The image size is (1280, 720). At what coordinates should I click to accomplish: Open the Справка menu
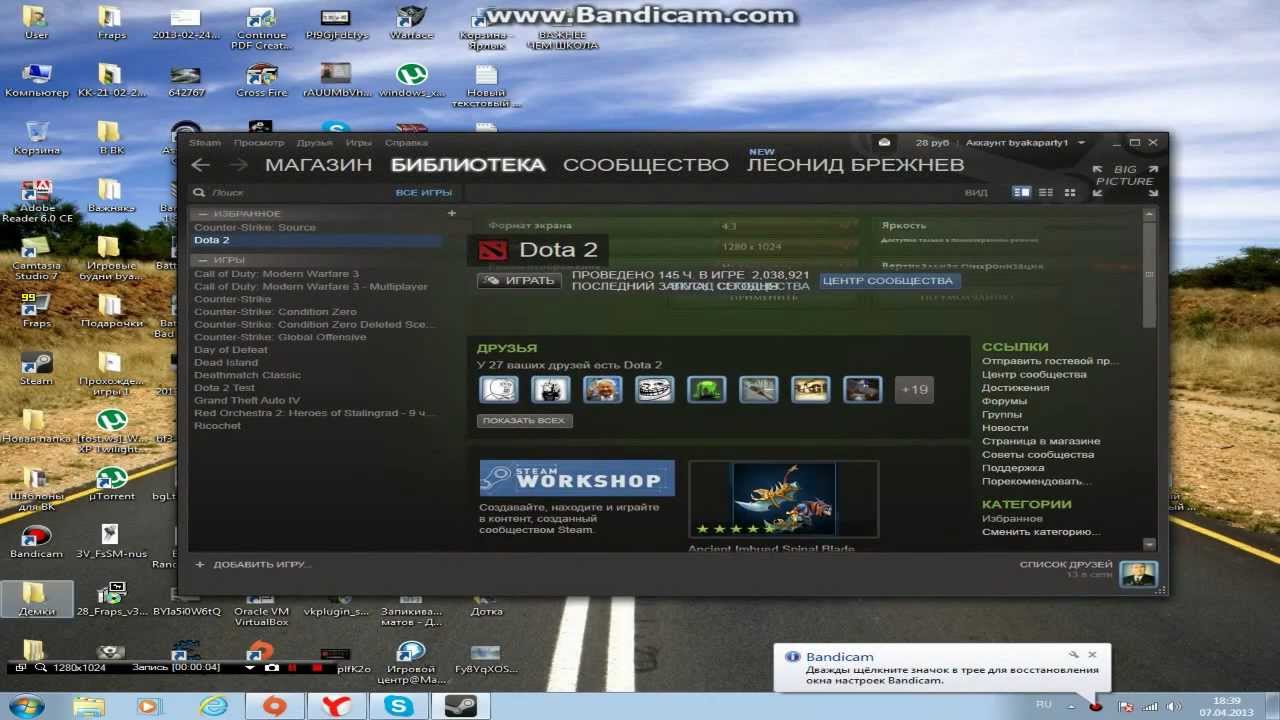point(406,143)
